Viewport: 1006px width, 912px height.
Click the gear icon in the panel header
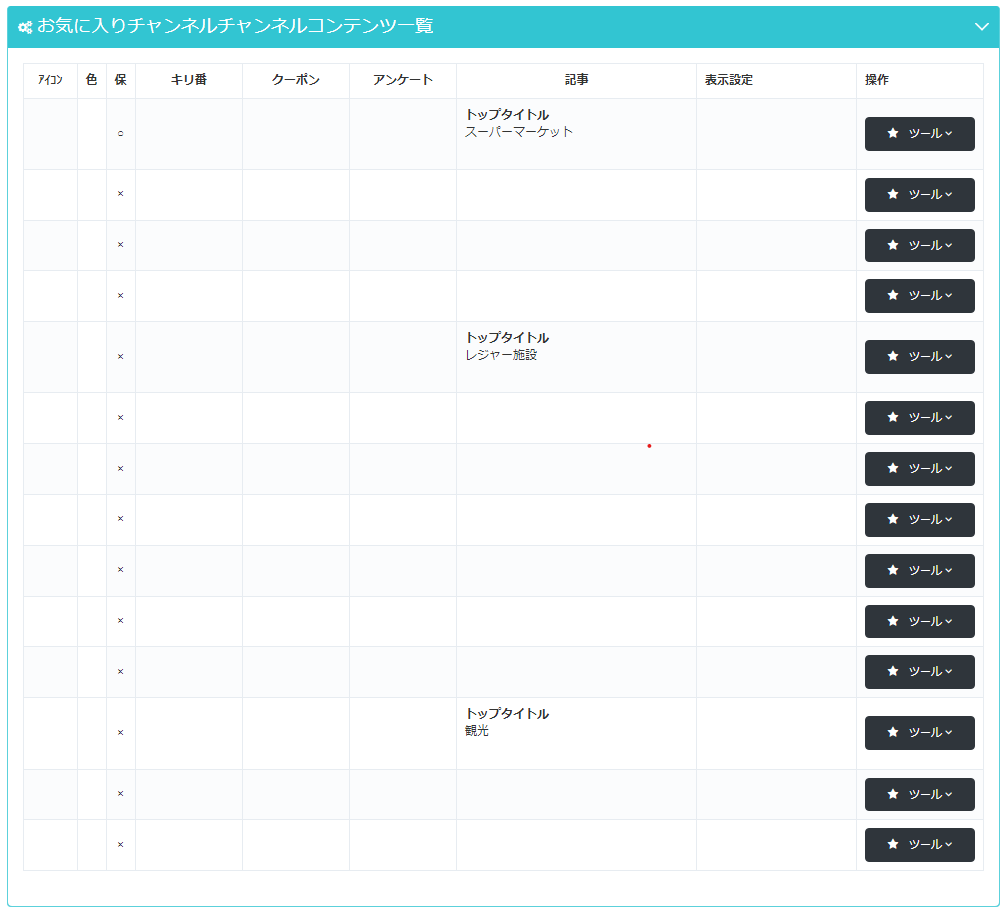click(25, 28)
